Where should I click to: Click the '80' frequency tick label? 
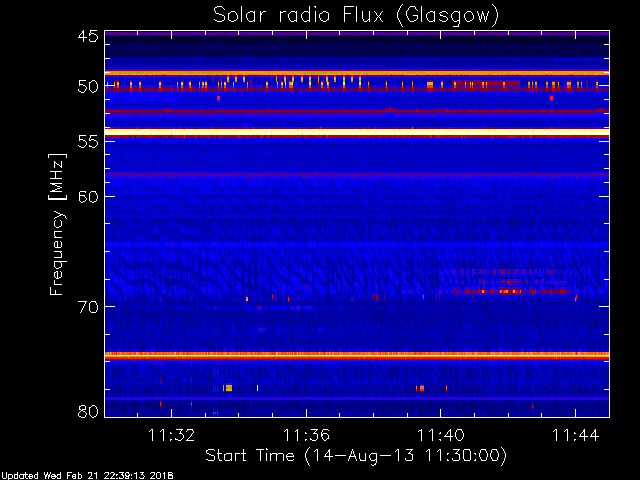[x=88, y=411]
